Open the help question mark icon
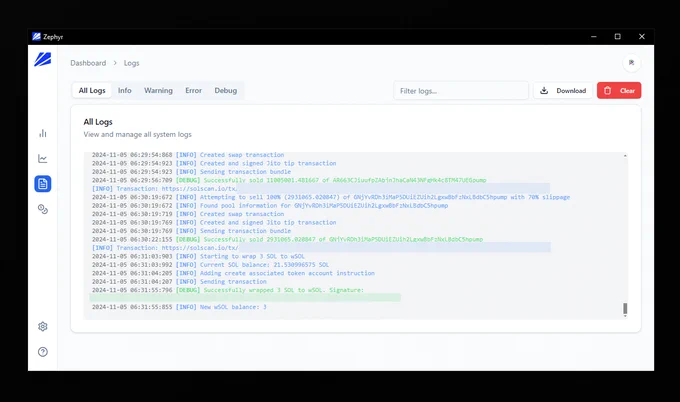The height and width of the screenshot is (402, 680). [x=42, y=352]
